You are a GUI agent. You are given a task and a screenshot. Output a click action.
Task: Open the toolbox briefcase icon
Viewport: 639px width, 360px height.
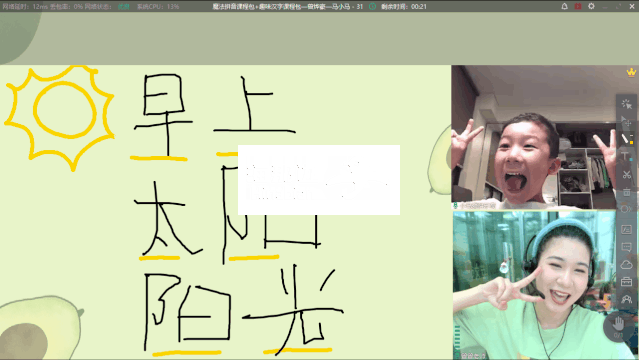tap(626, 282)
